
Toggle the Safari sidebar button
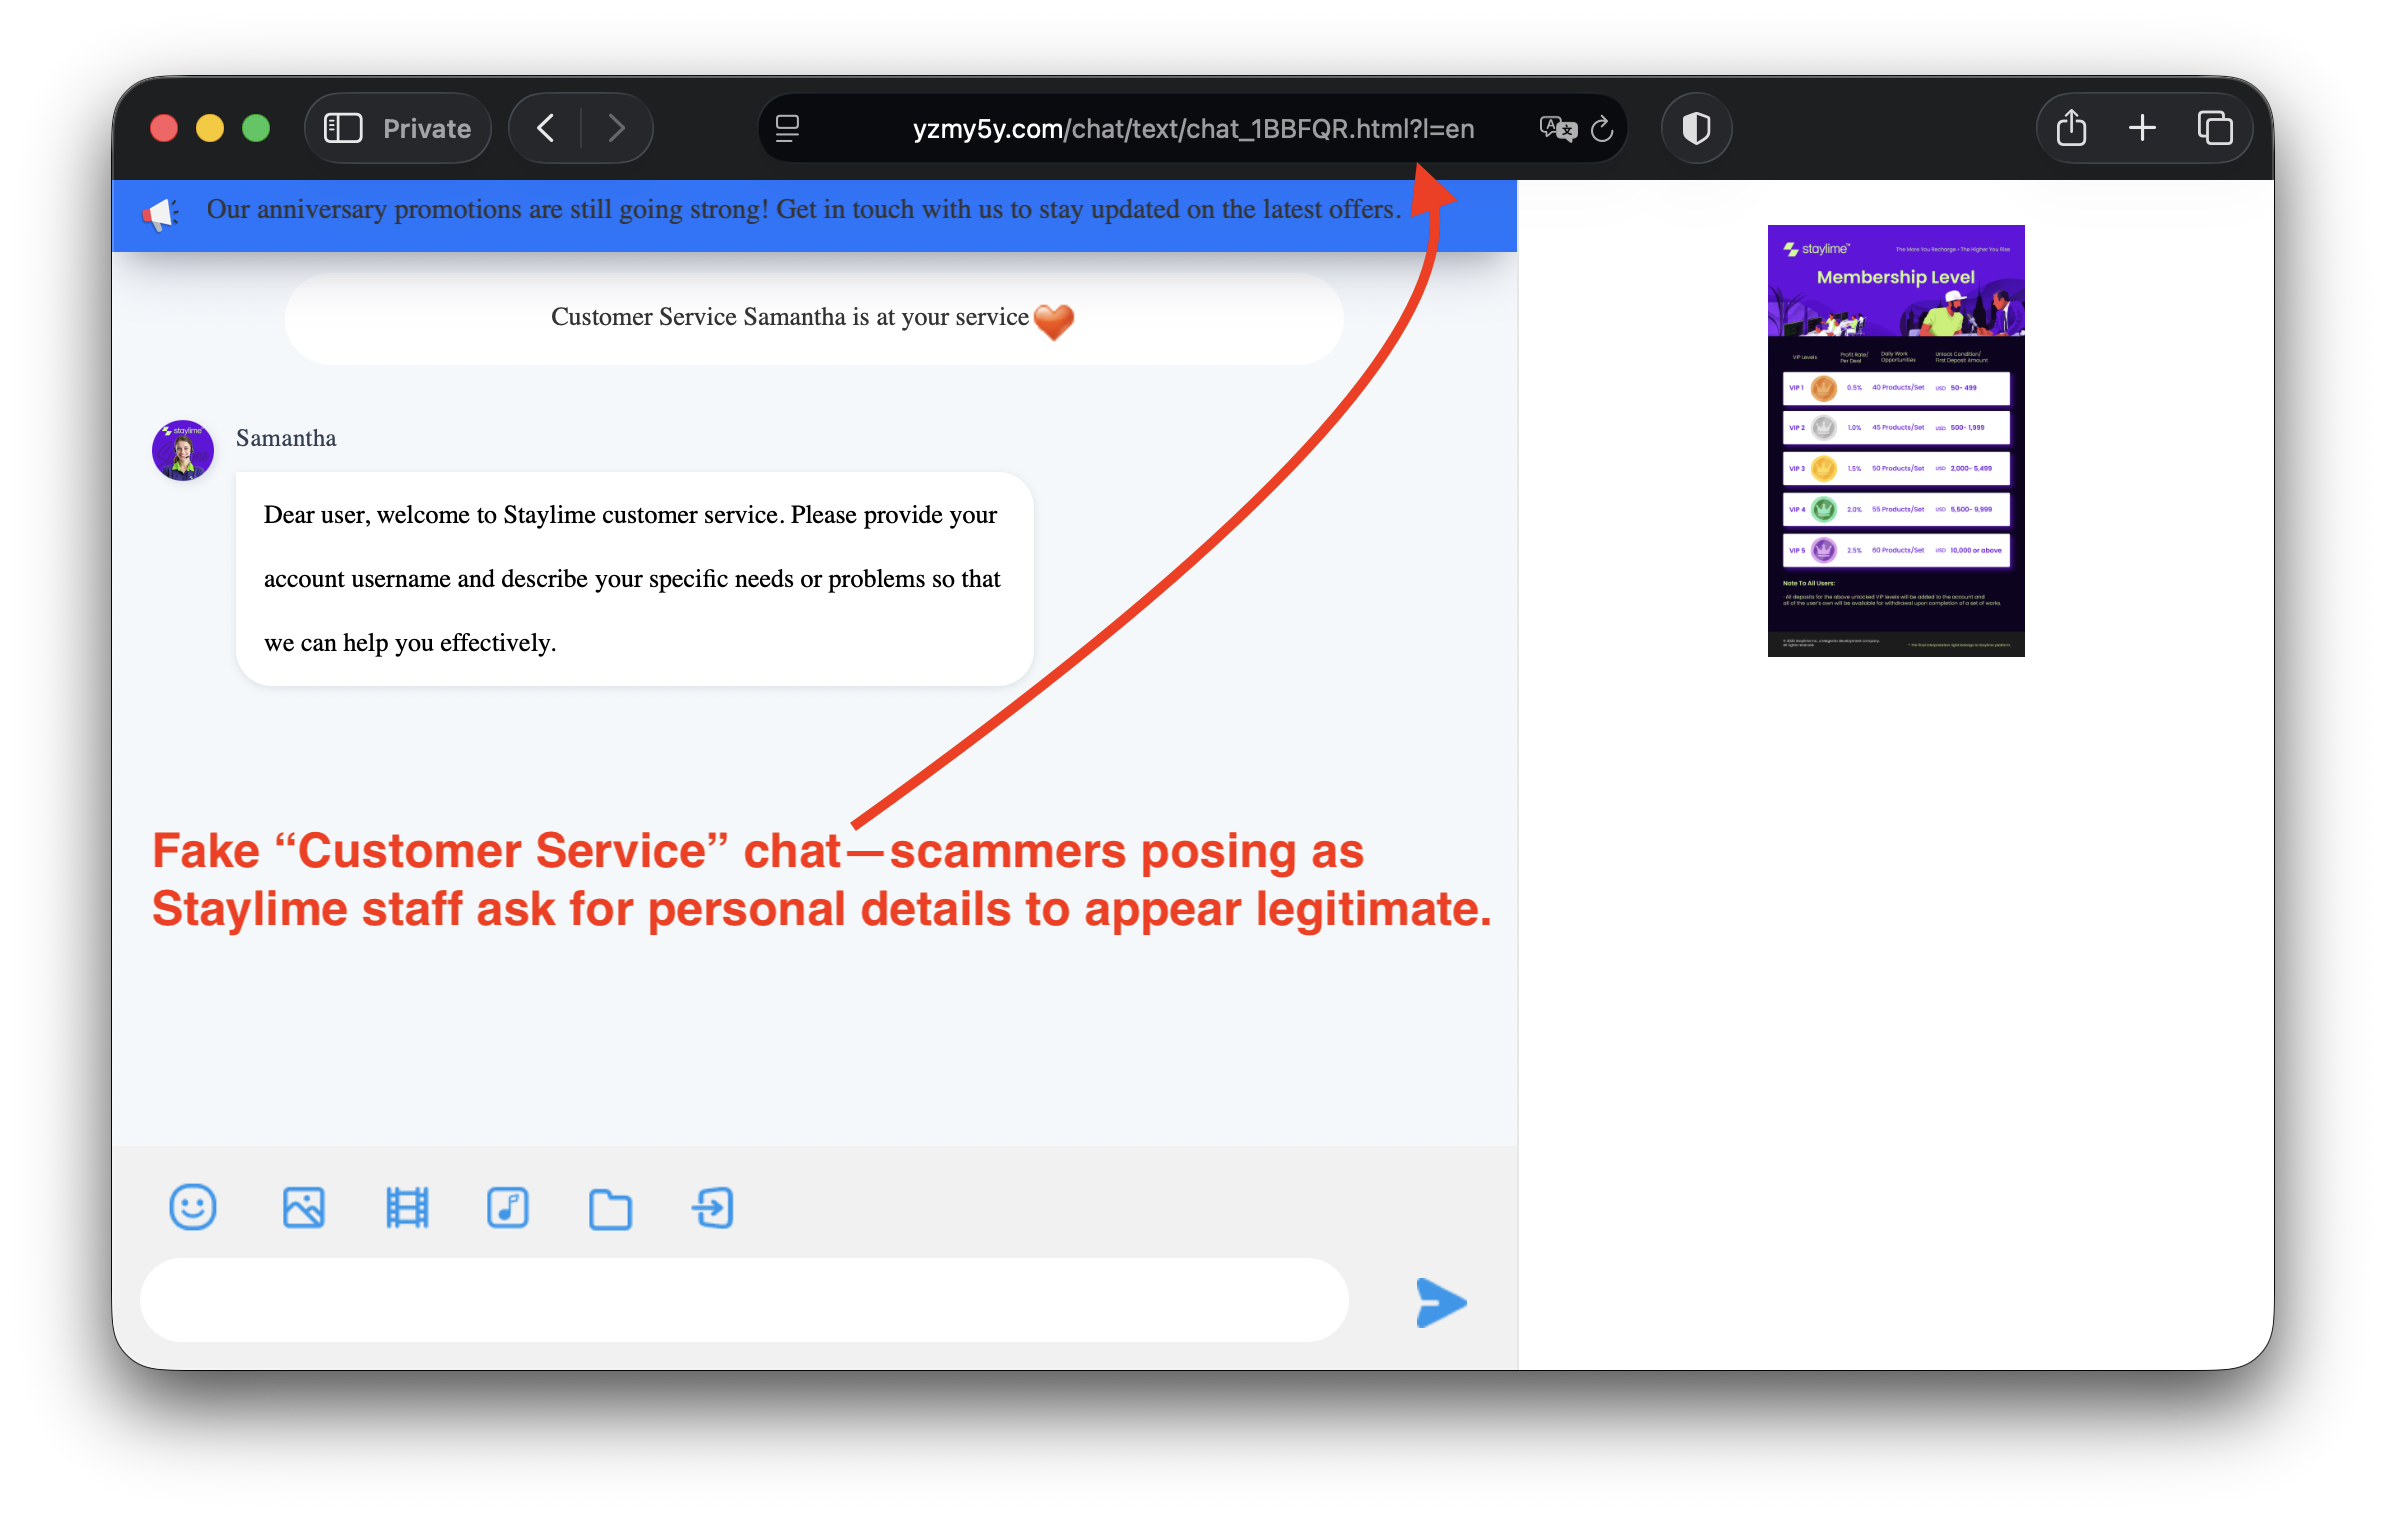coord(343,129)
